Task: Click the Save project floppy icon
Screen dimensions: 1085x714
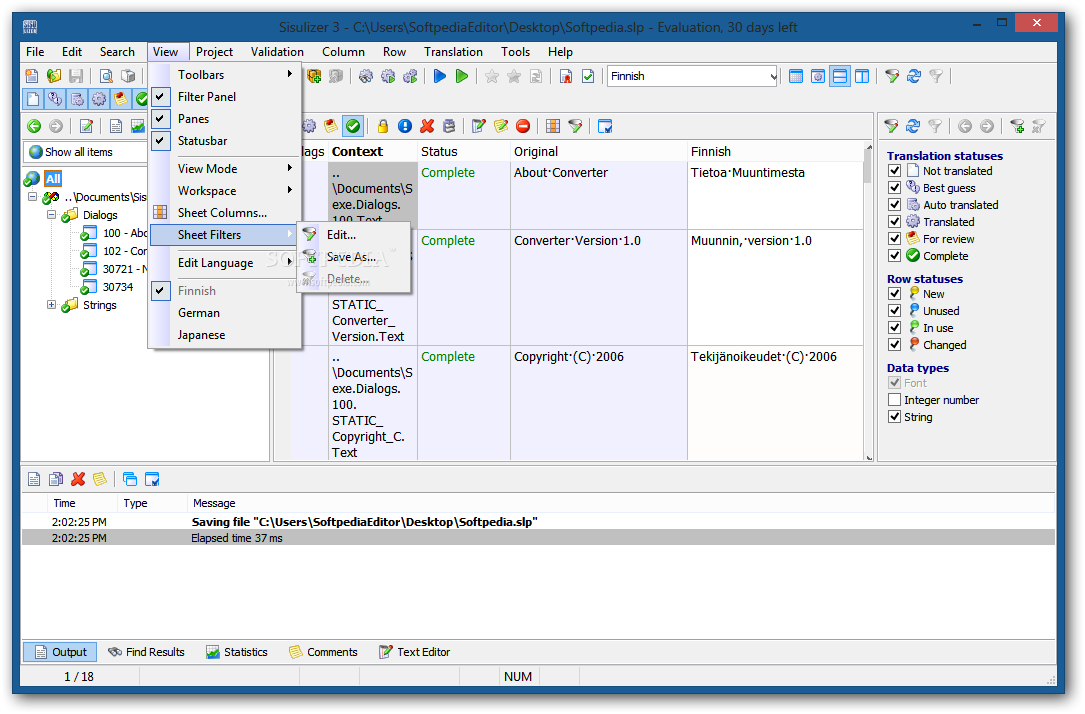Action: 76,76
